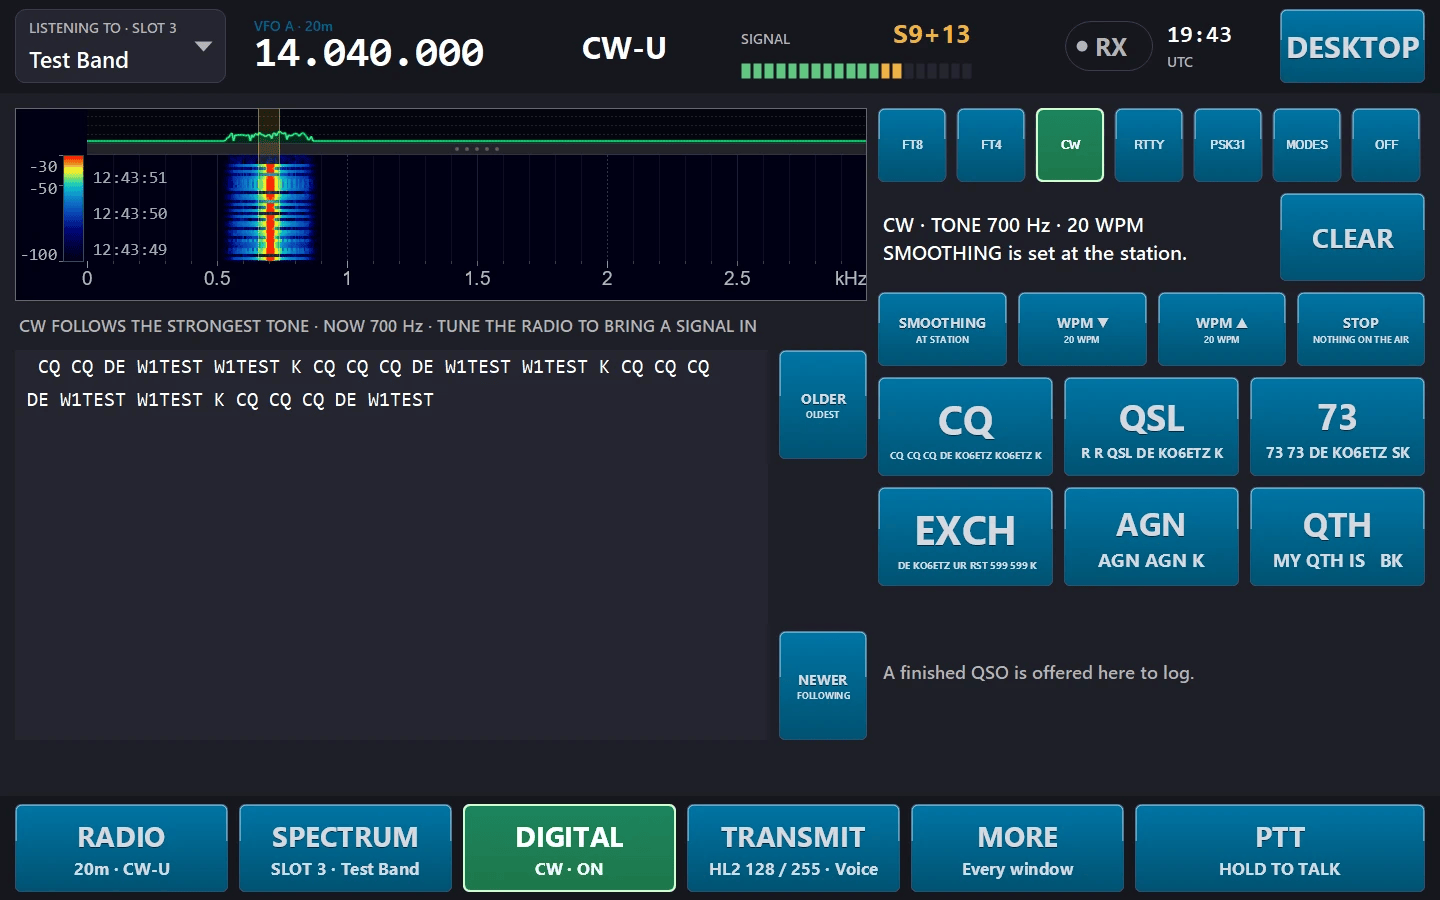Screen dimensions: 1440x900
Task: Open the Test Band slot dropdown
Action: tap(120, 46)
